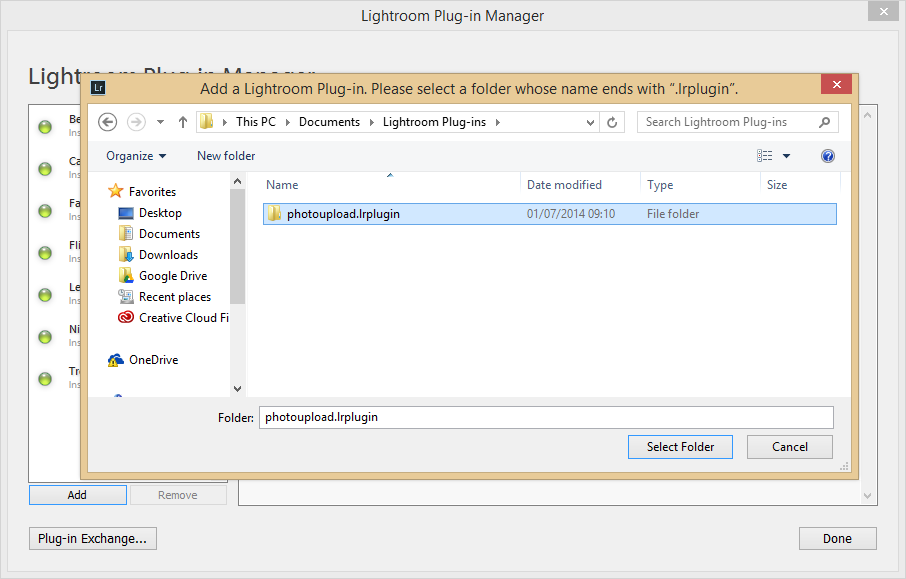This screenshot has height=579, width=906.
Task: Select the photoupload.lrplugin folder icon
Action: point(274,214)
